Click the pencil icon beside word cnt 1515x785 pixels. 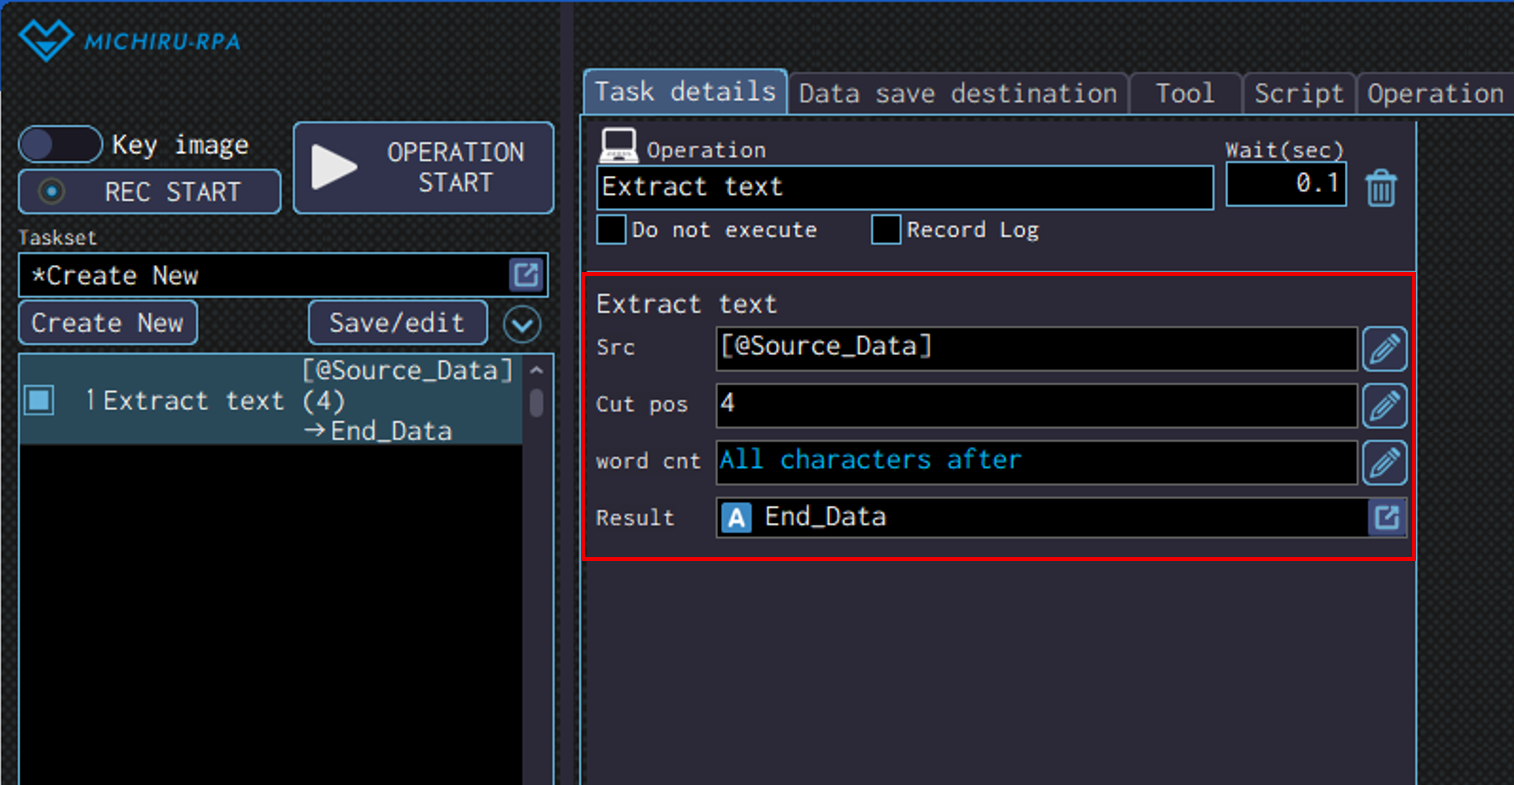coord(1384,463)
